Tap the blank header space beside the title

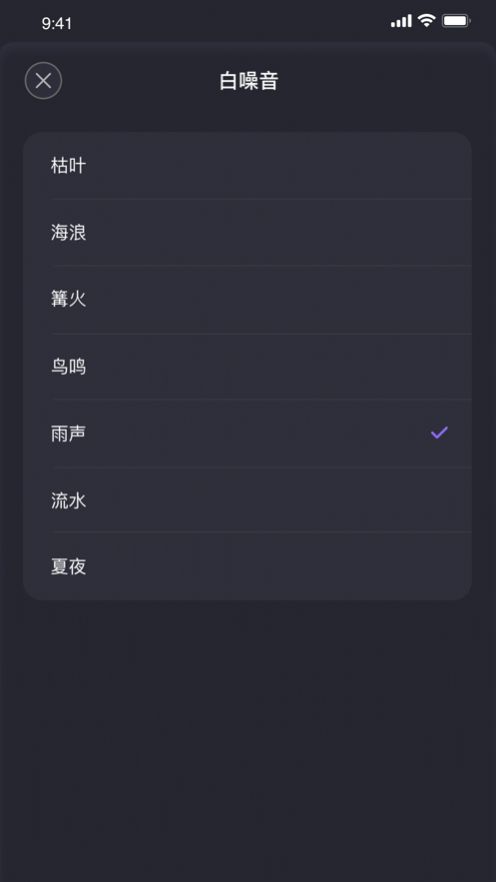(x=376, y=81)
